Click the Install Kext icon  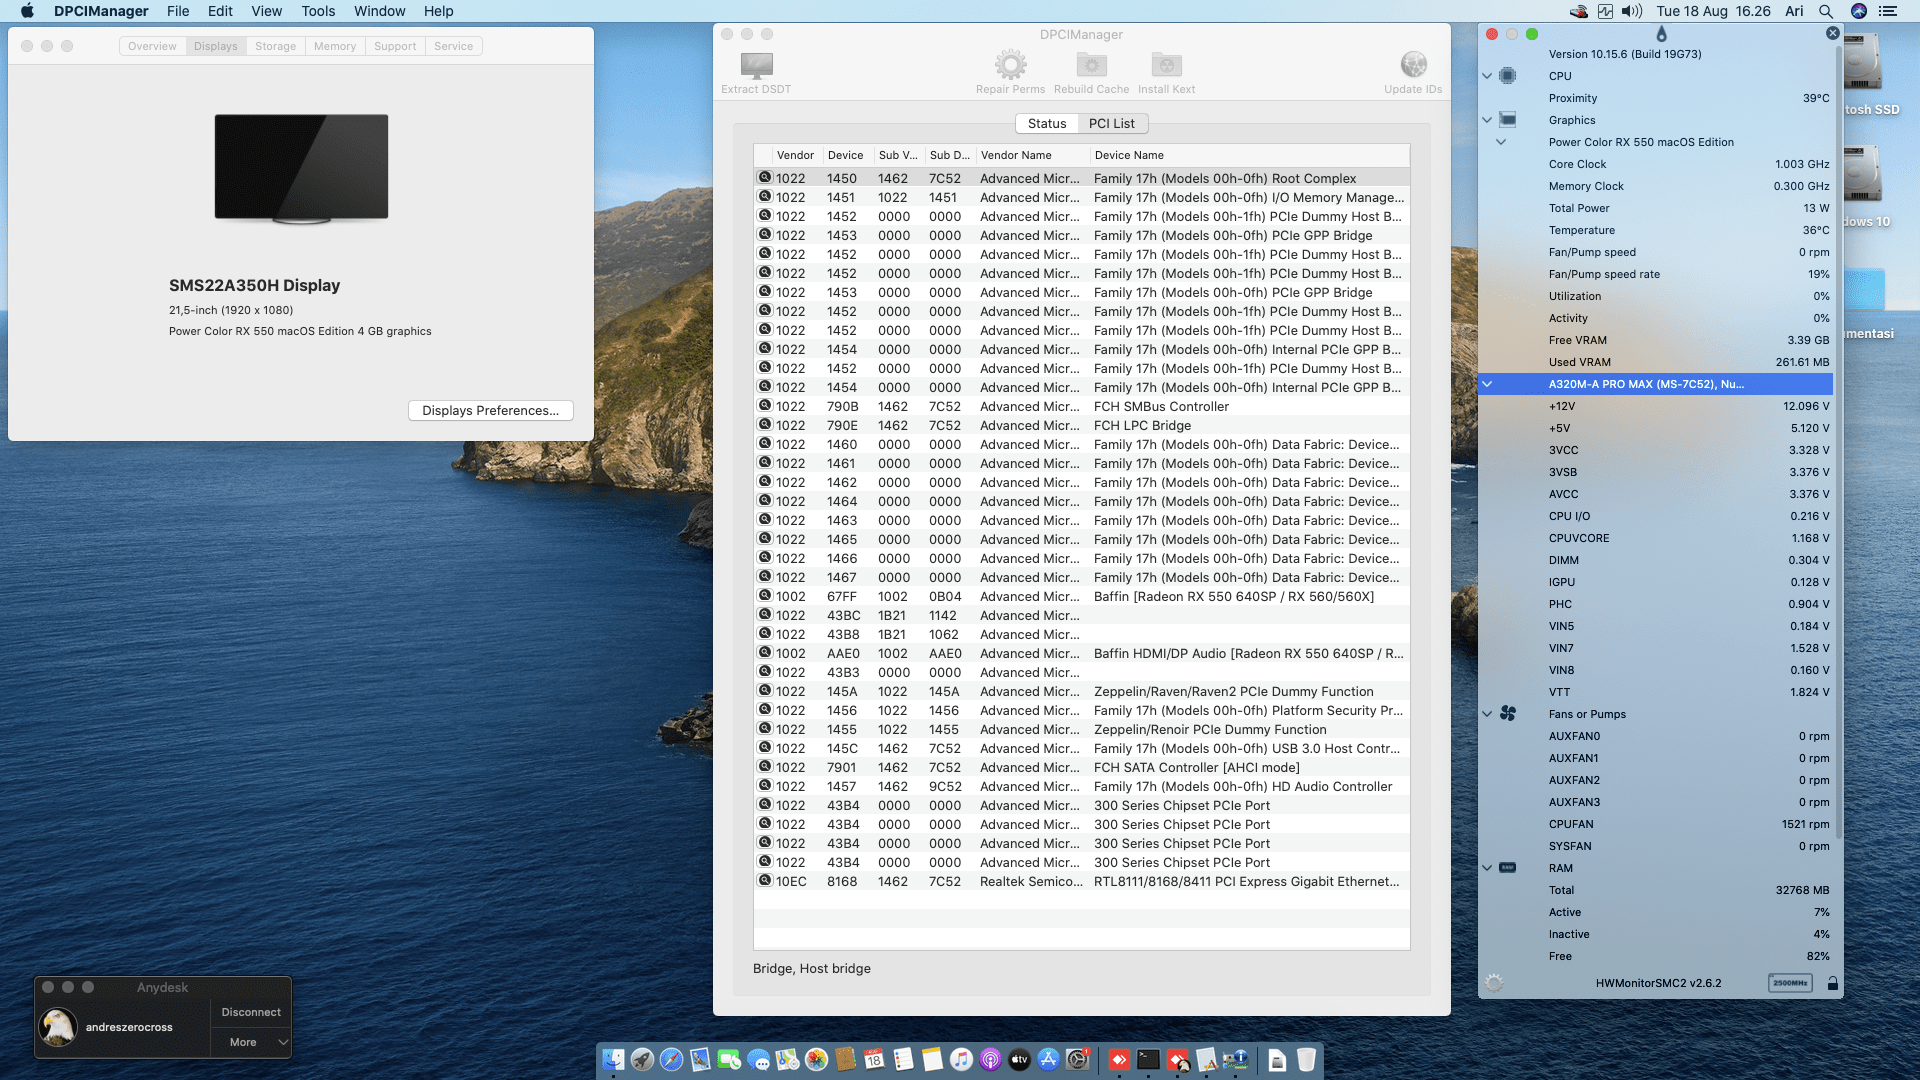(1166, 66)
